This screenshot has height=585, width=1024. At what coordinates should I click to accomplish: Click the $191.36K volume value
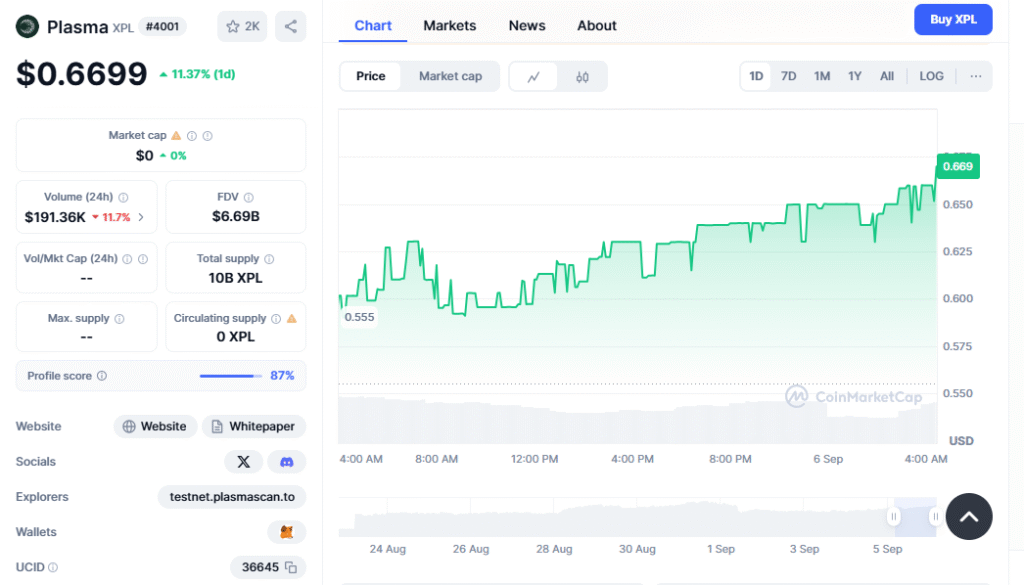click(x=55, y=217)
